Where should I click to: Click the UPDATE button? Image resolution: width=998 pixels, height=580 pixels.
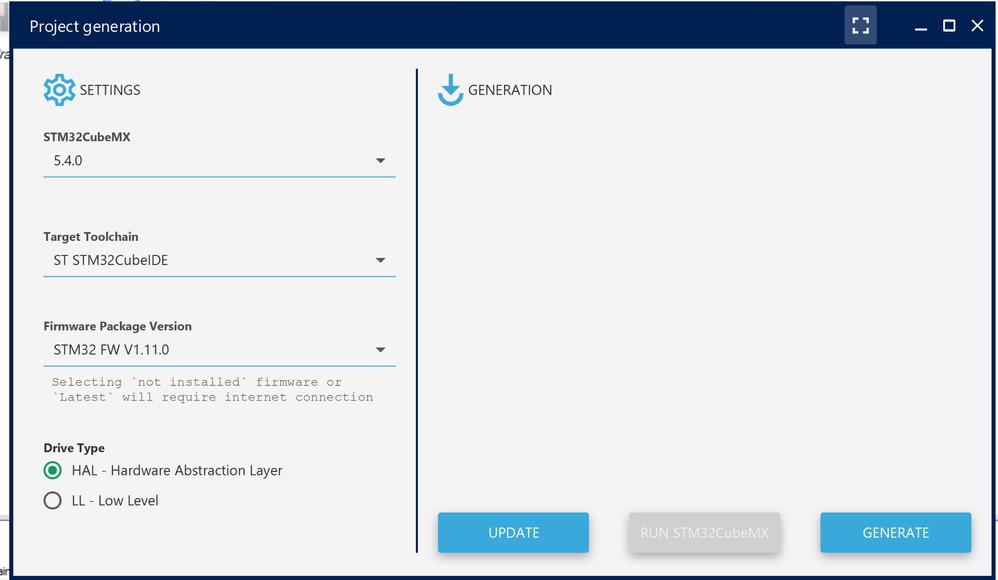pyautogui.click(x=513, y=533)
